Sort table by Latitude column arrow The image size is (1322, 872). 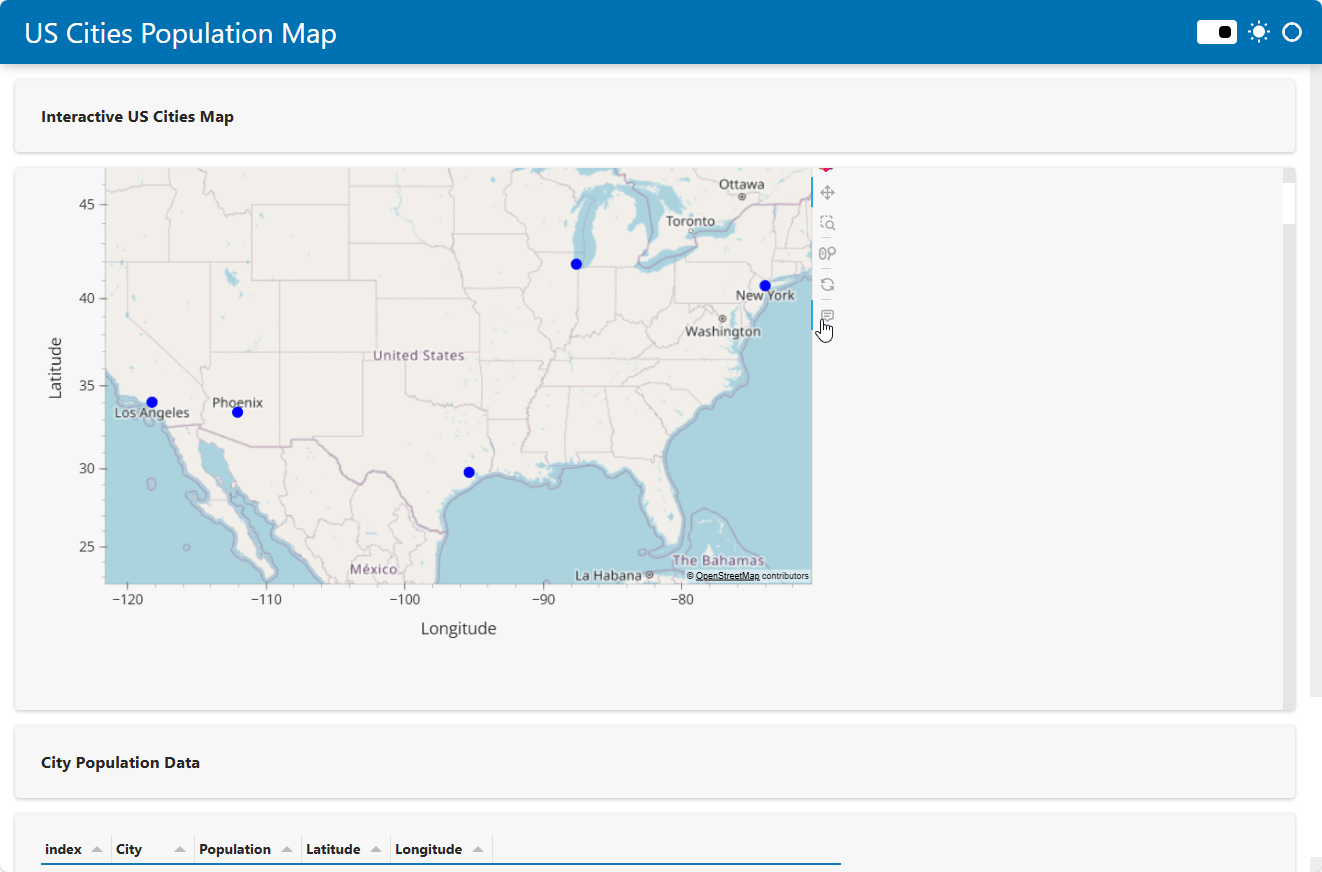coord(376,849)
